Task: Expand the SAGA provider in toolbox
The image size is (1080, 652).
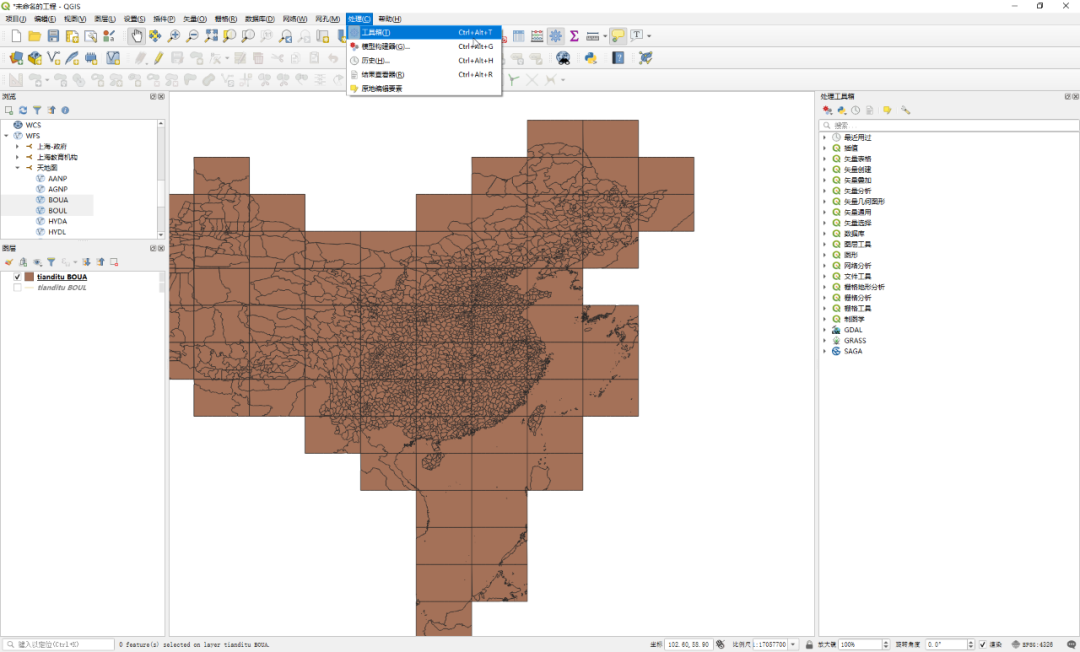Action: [x=824, y=351]
